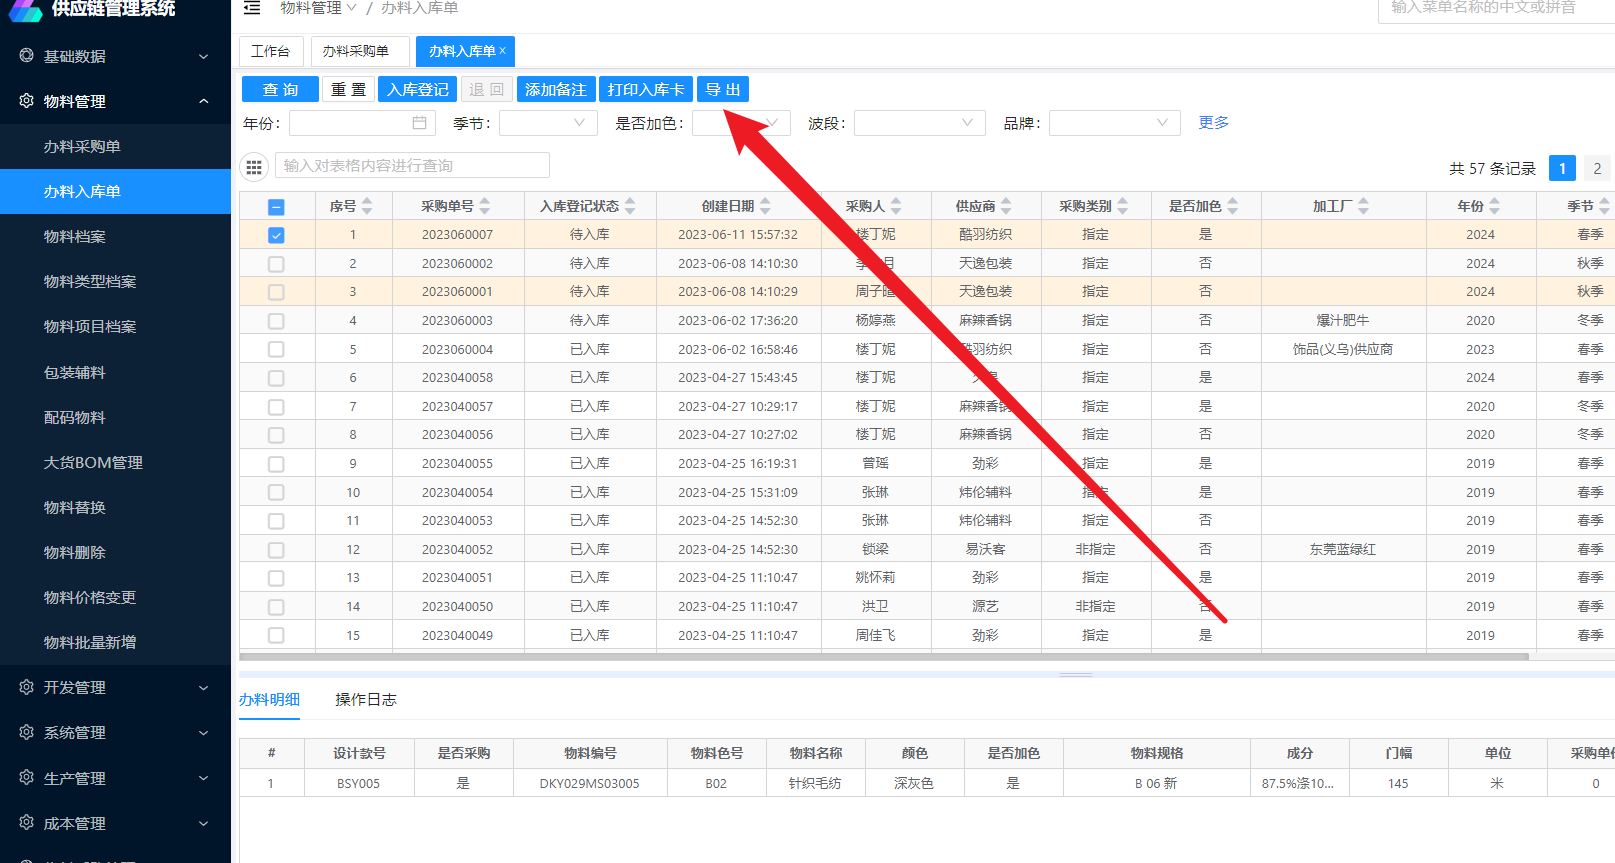Click the menu collapse icon in header
The image size is (1615, 863).
(252, 8)
